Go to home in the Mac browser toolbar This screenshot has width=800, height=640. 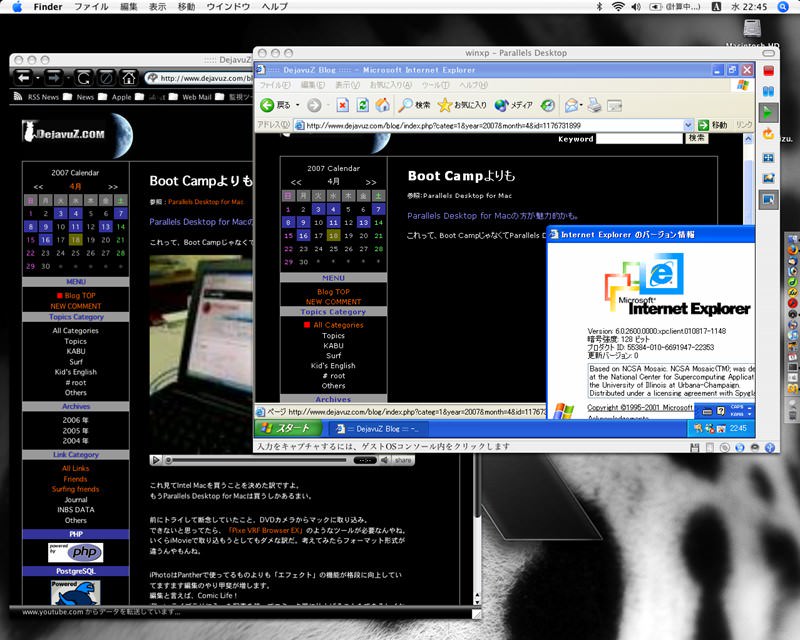(x=129, y=78)
